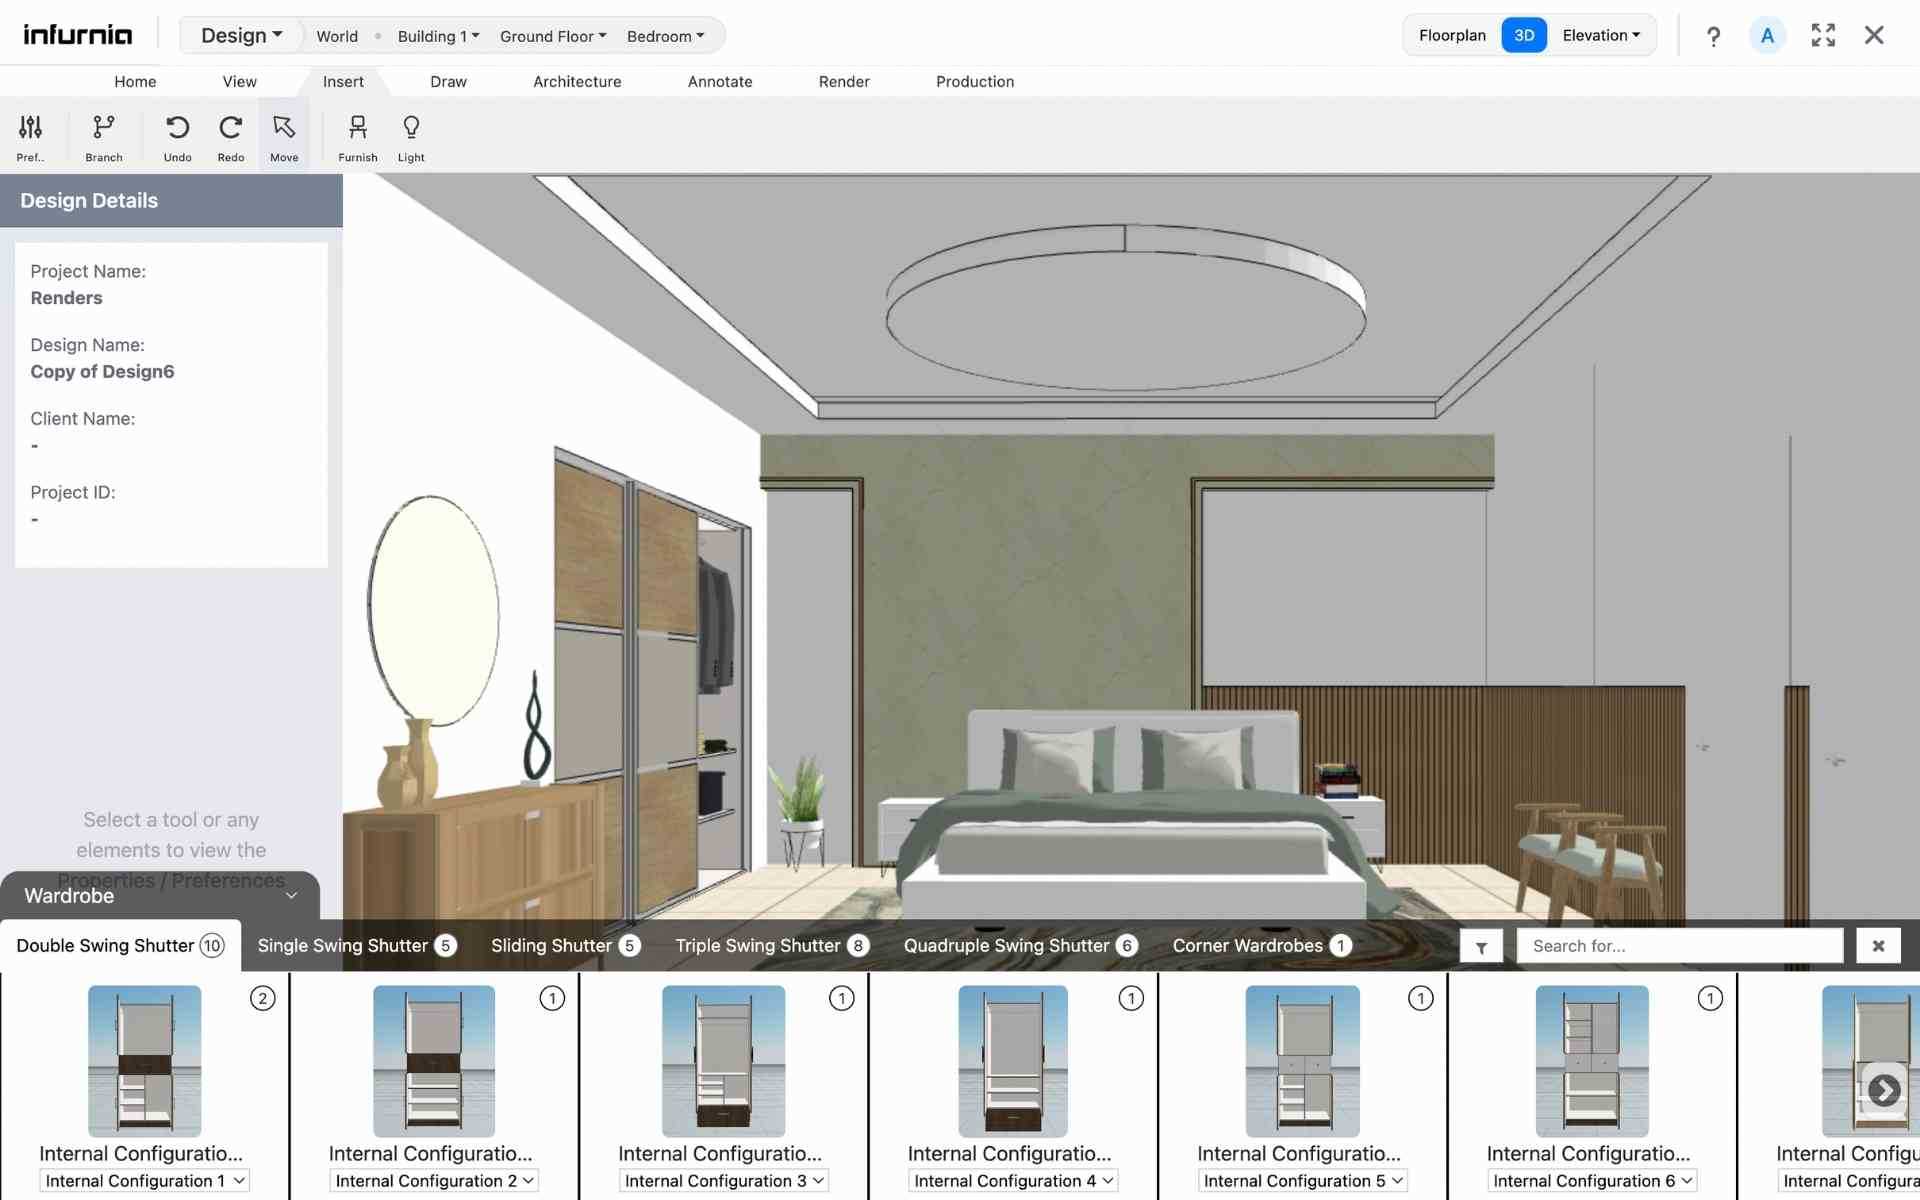Open the Production ribbon tab
1920x1200 pixels.
[x=975, y=82]
